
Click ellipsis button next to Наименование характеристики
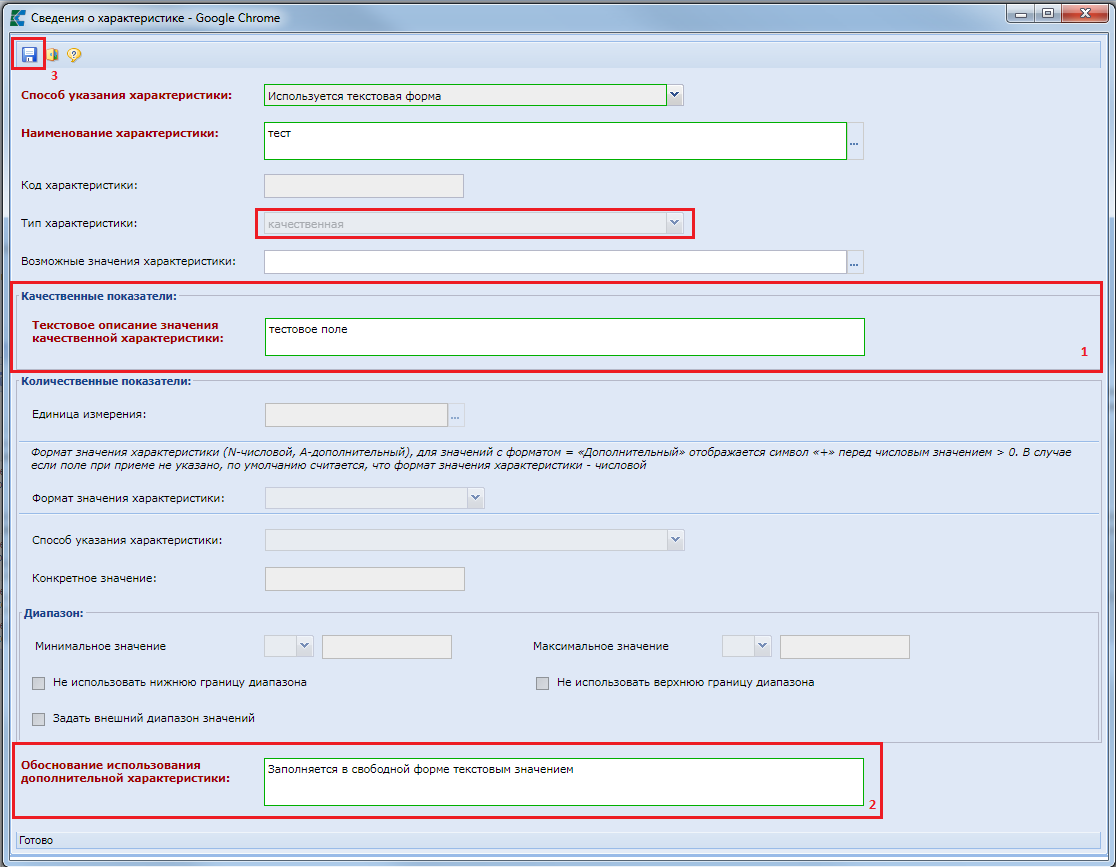(x=855, y=142)
